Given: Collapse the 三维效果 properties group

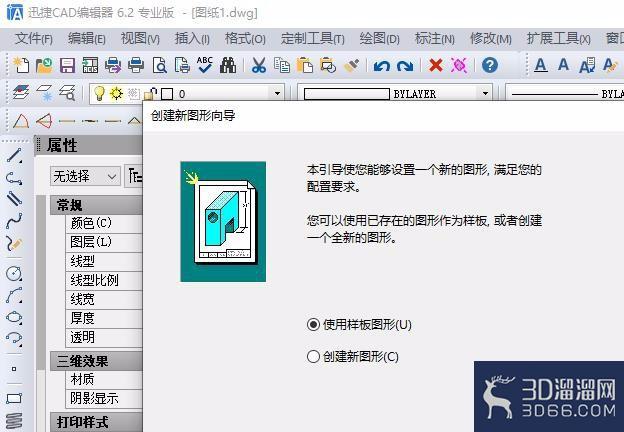Looking at the screenshot, I should click(x=96, y=361).
